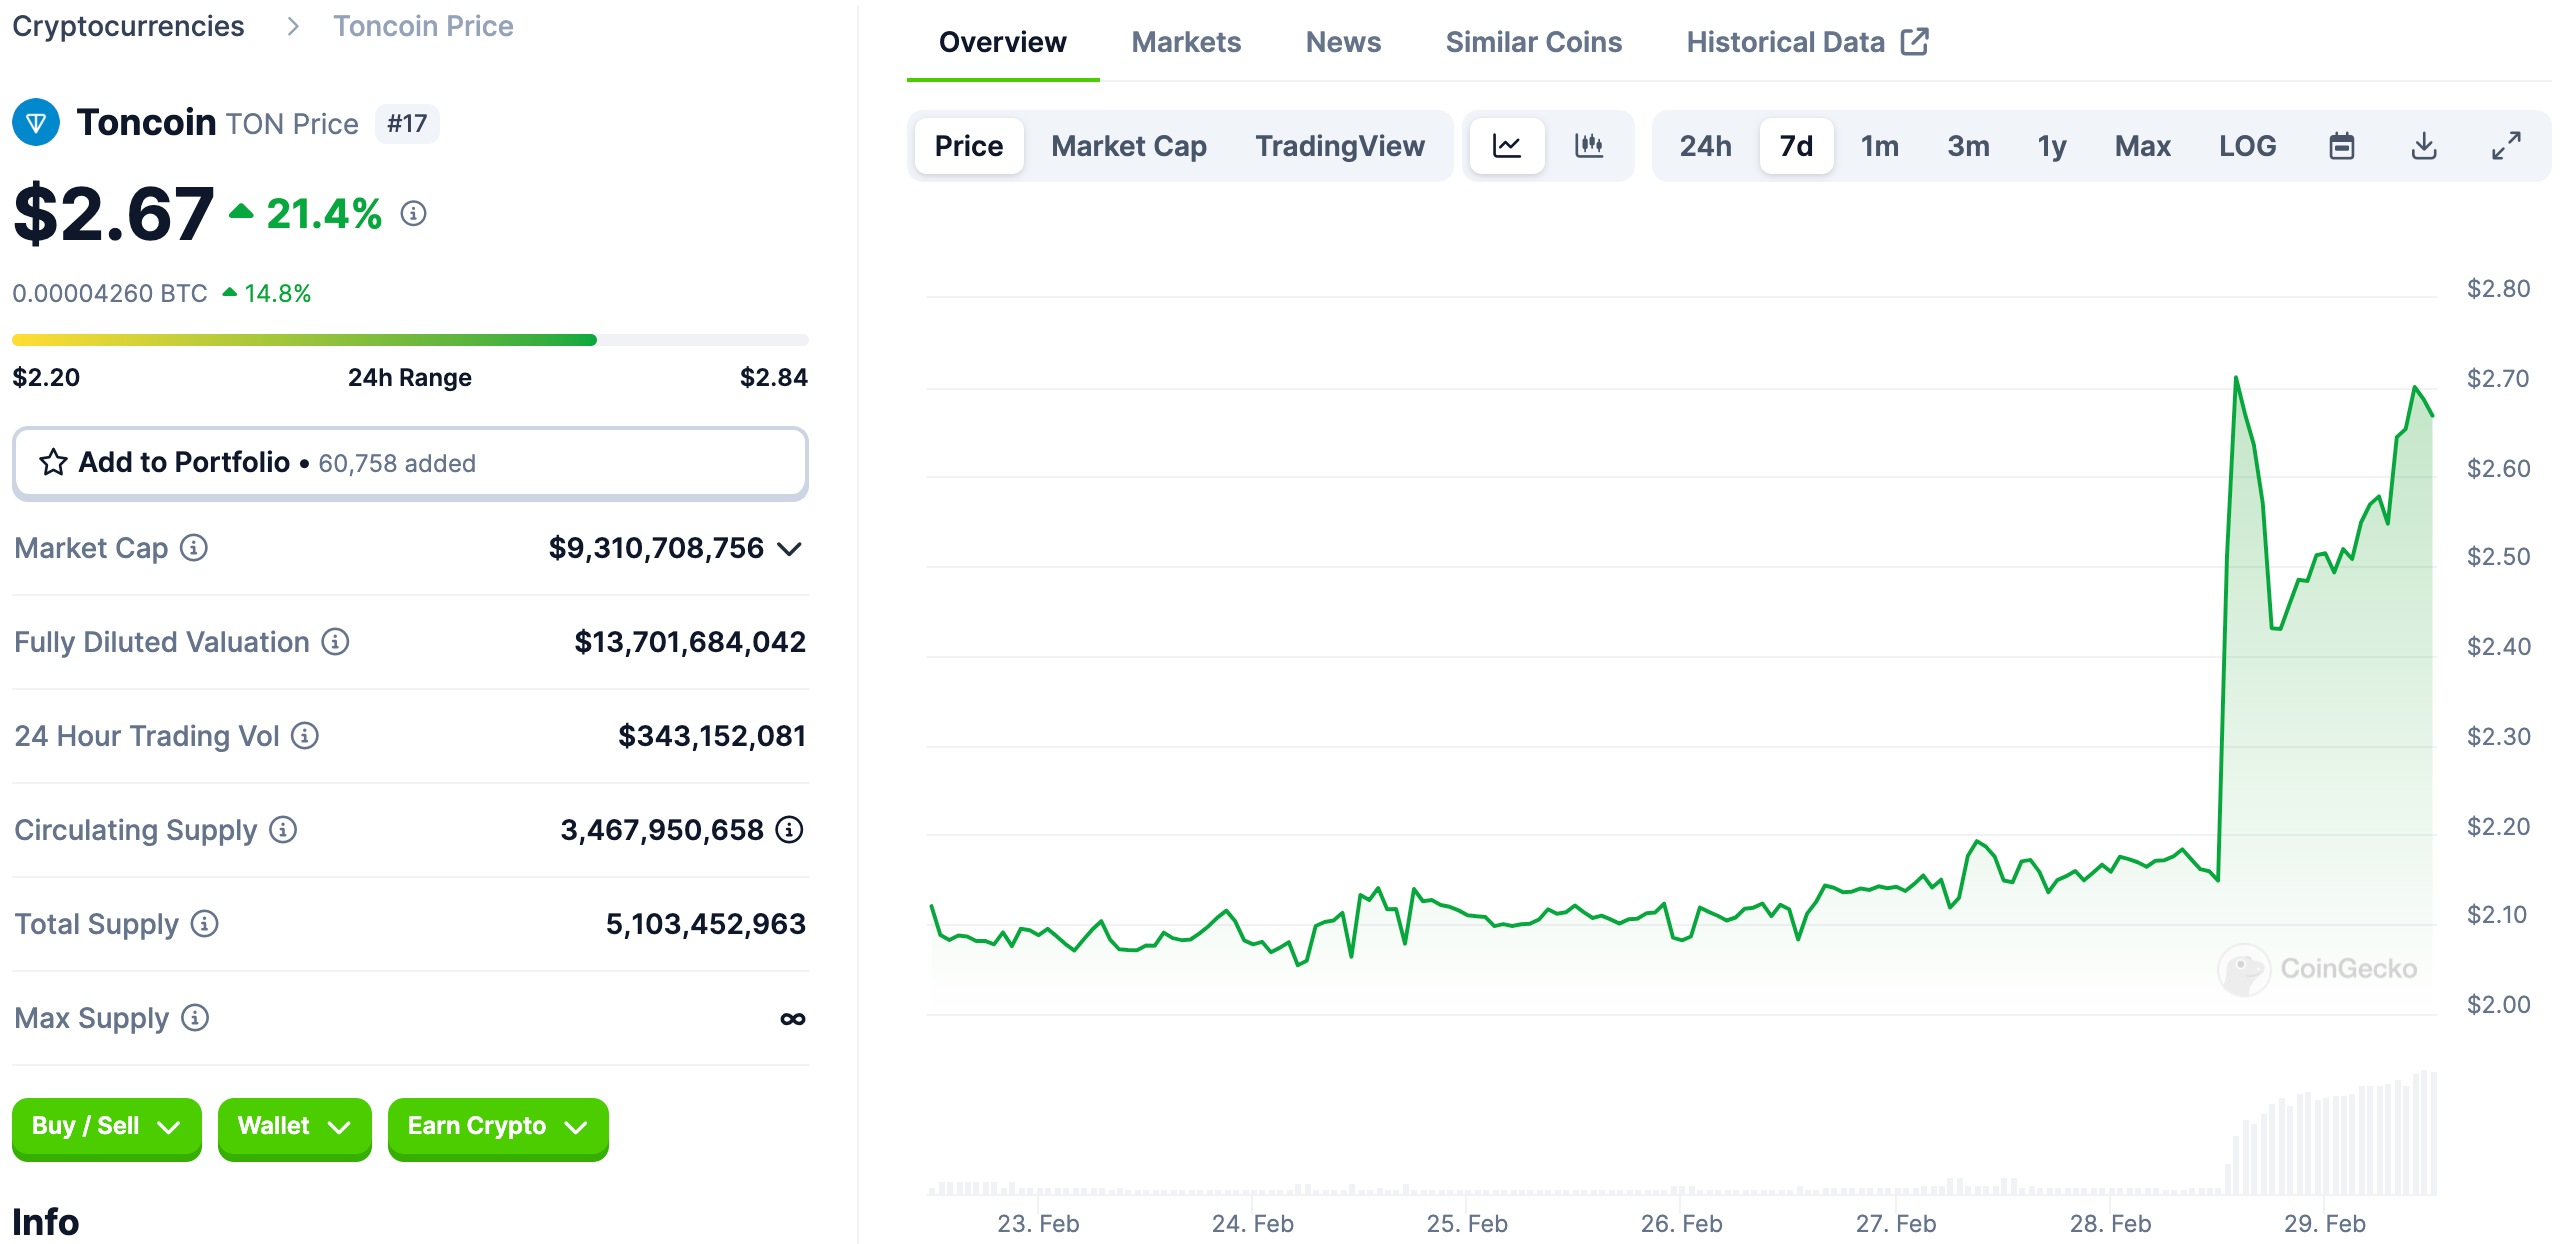Open Cryptocurrencies breadcrumb link

click(x=128, y=26)
